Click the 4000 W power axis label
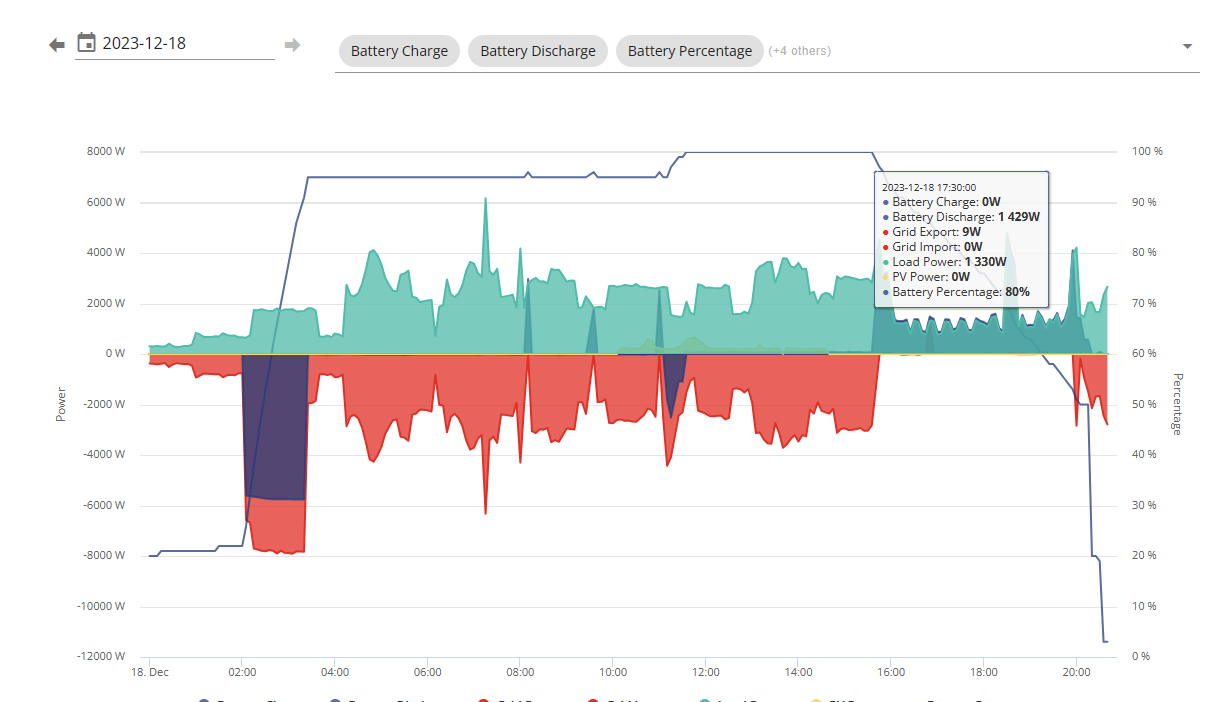1223x702 pixels. [106, 253]
